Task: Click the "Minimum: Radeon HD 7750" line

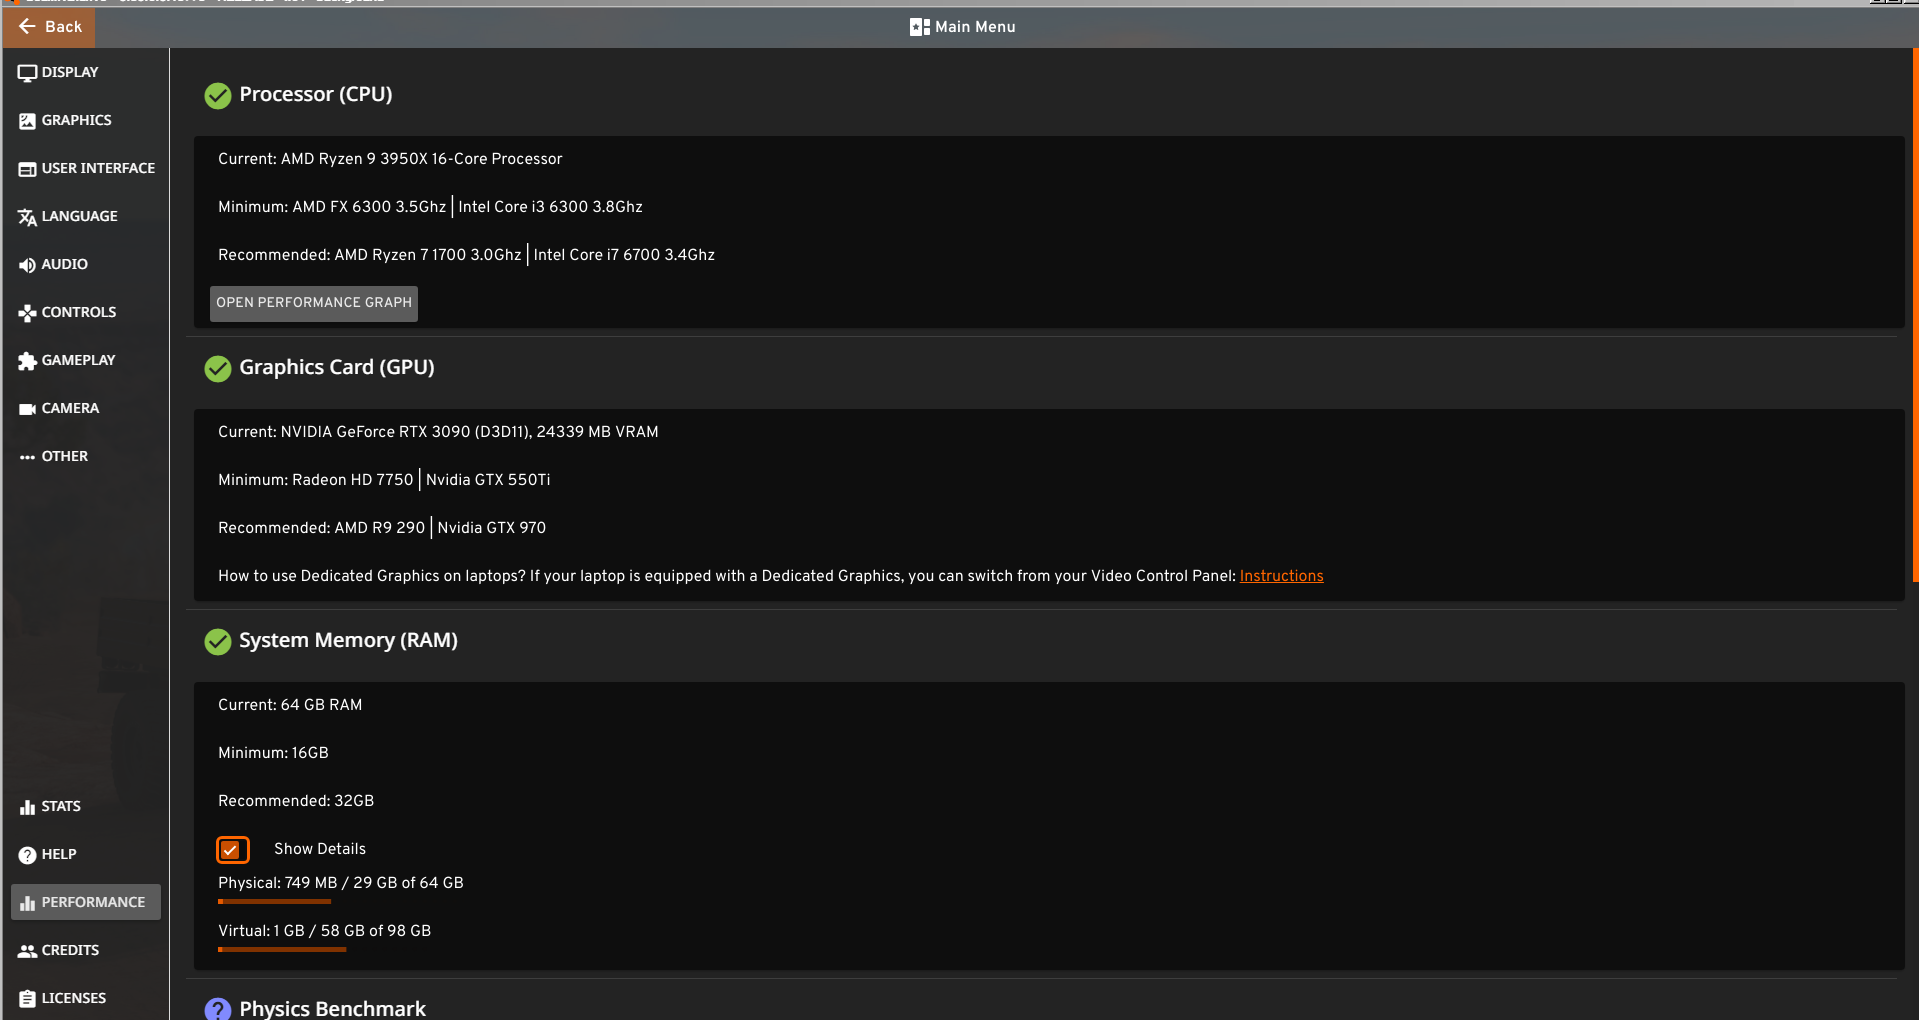Action: click(384, 480)
